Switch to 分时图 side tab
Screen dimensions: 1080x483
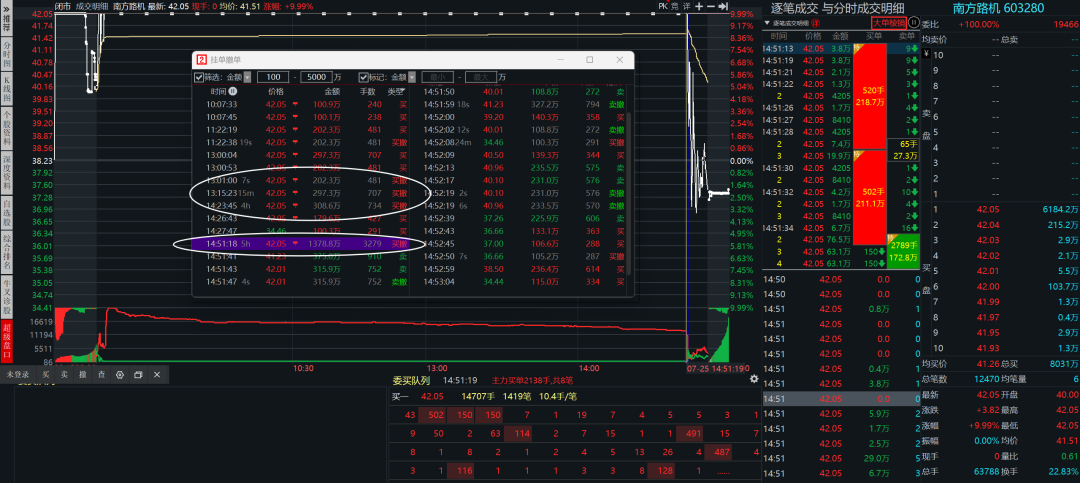7,51
